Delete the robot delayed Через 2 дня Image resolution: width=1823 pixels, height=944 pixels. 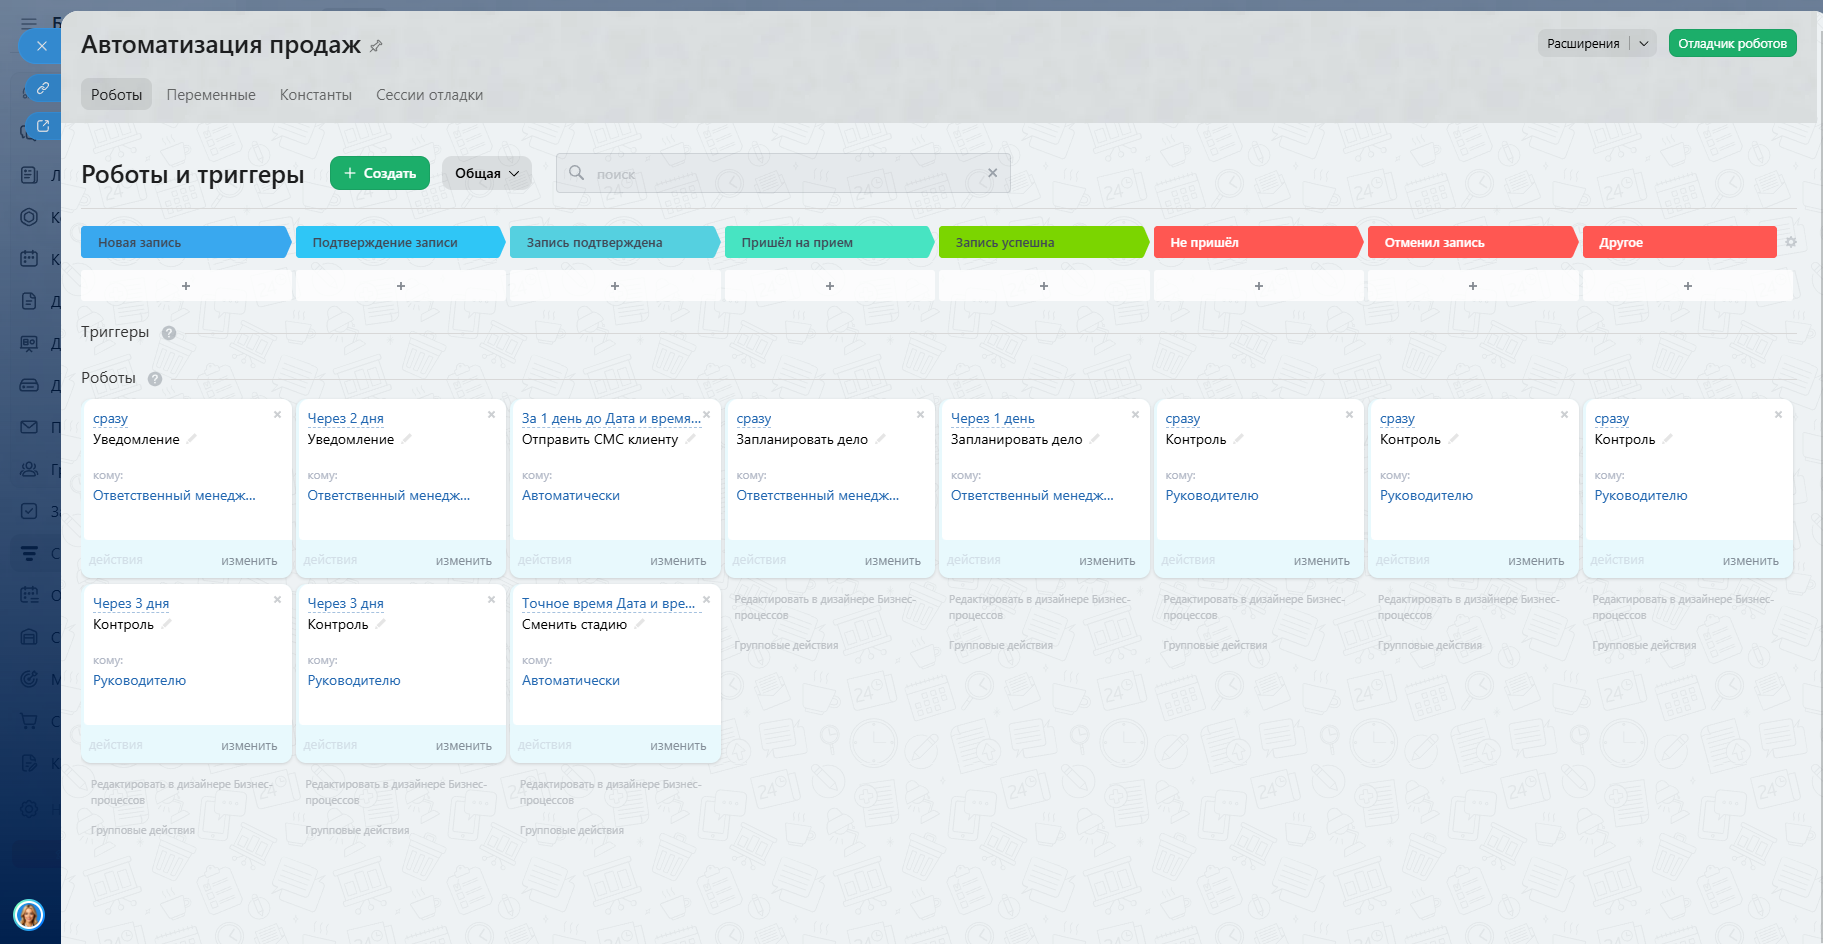point(491,414)
